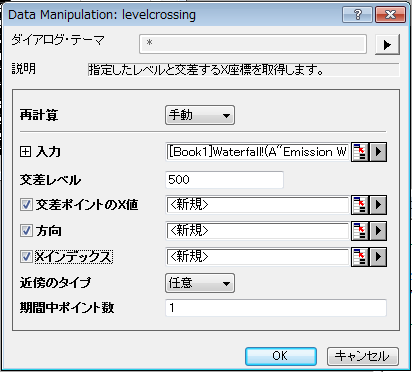Uncheck the 方向 checkbox
412x372 pixels.
tap(26, 230)
